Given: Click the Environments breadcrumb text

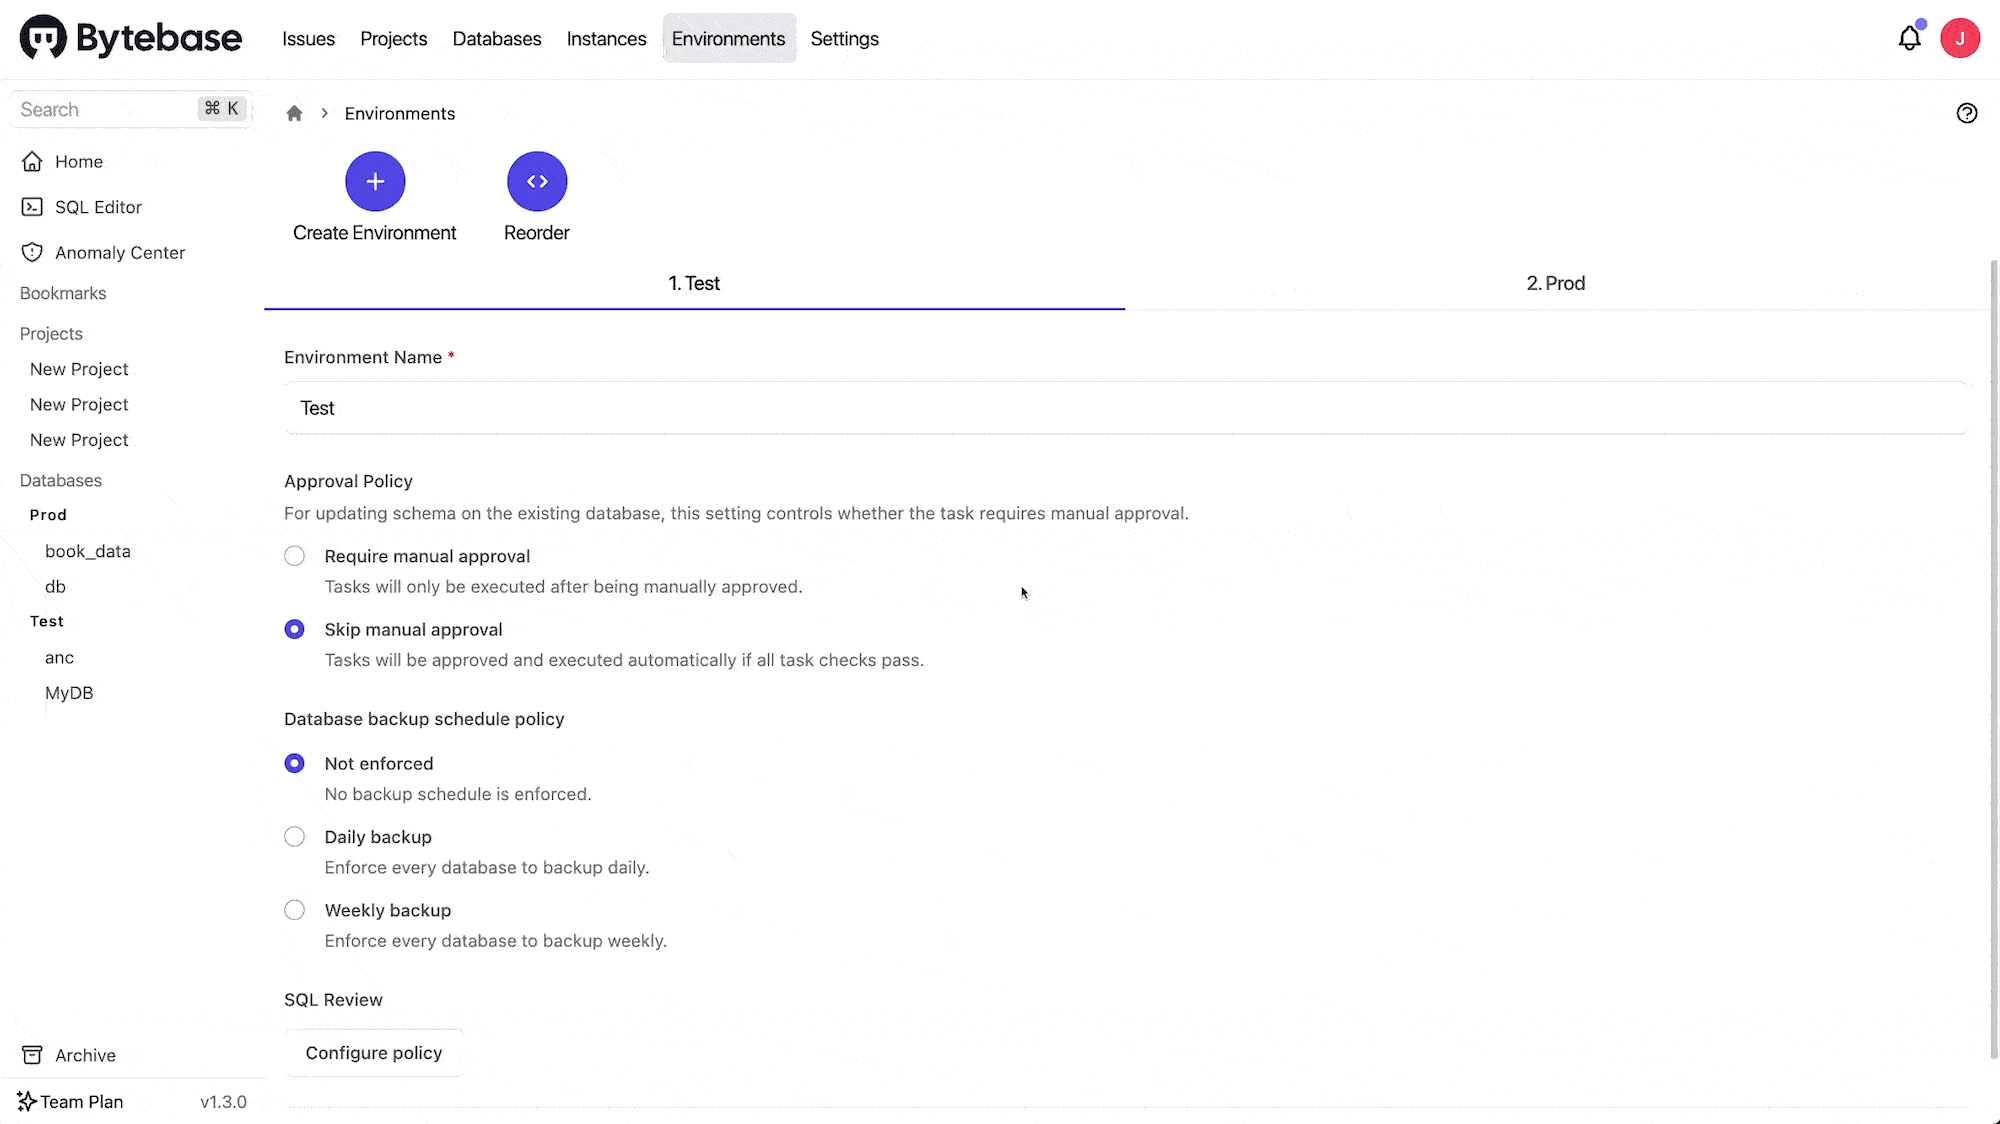Looking at the screenshot, I should pyautogui.click(x=400, y=113).
